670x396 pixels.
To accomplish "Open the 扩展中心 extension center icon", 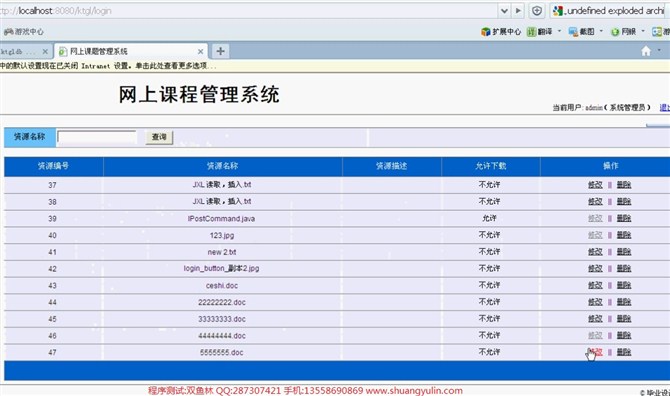I will pos(485,32).
